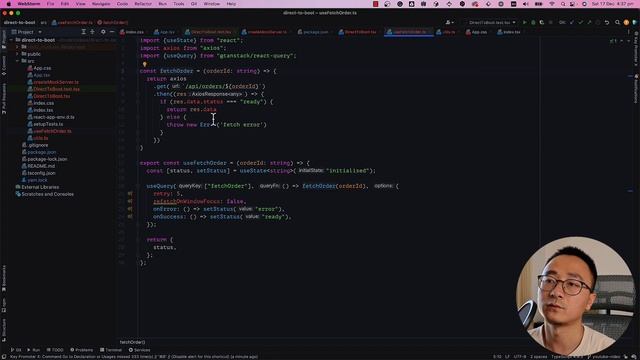640x360 pixels.
Task: Click the expand all icon in Project panel
Action: [x=84, y=32]
